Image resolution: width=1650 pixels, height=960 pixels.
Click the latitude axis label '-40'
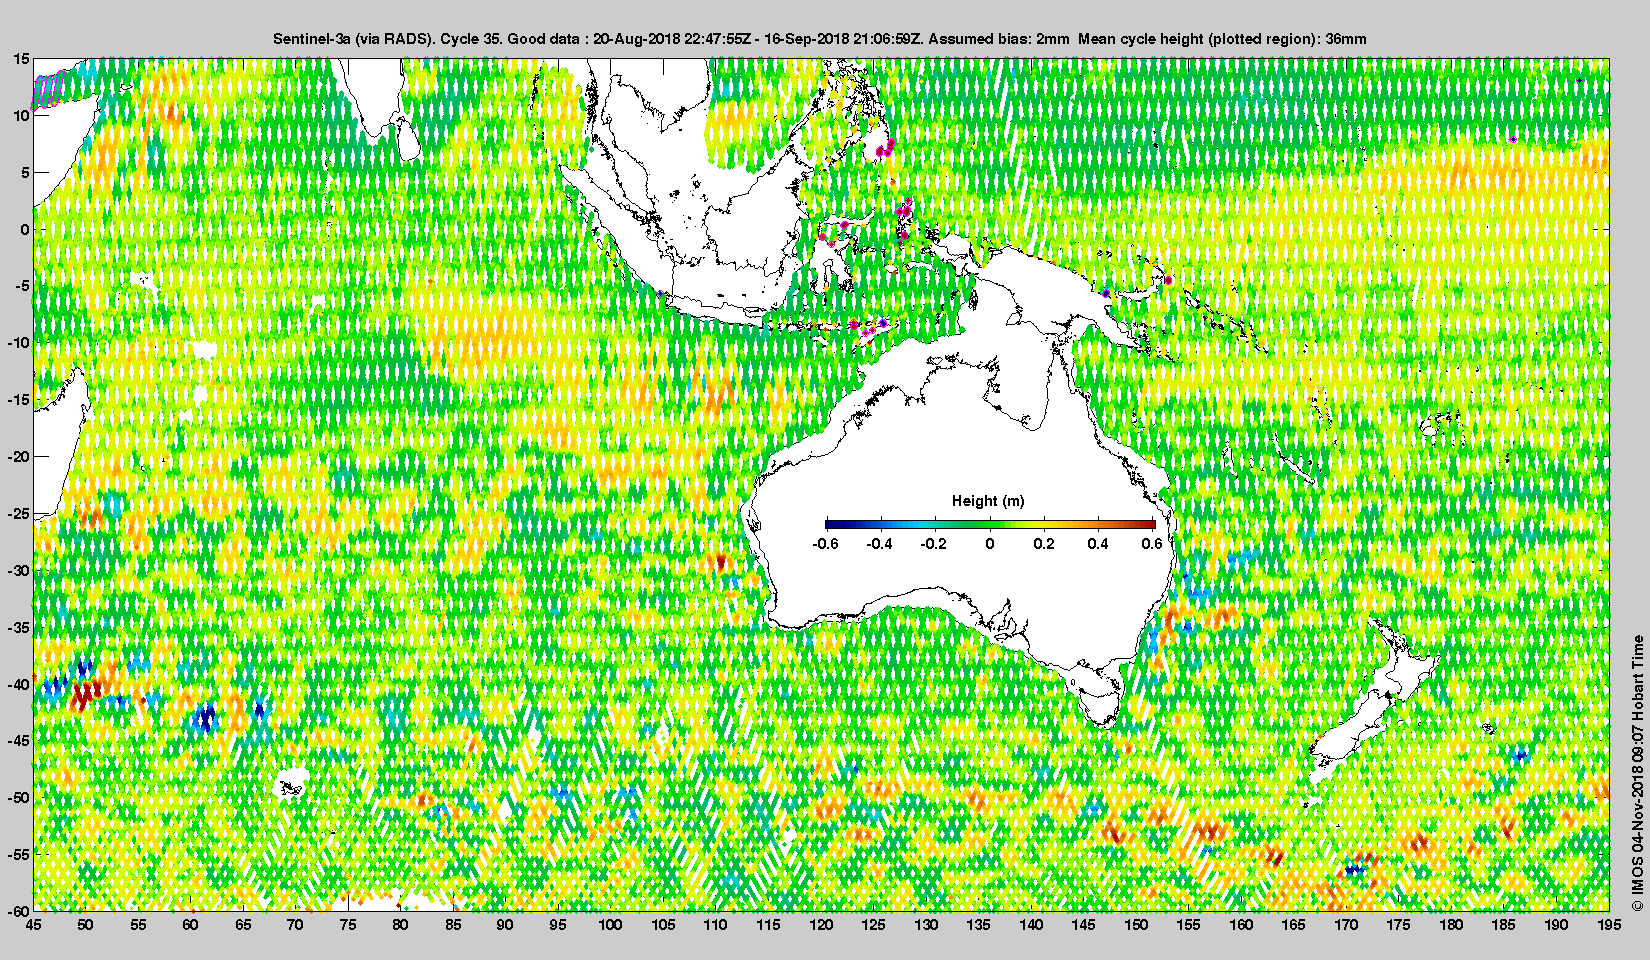point(19,685)
